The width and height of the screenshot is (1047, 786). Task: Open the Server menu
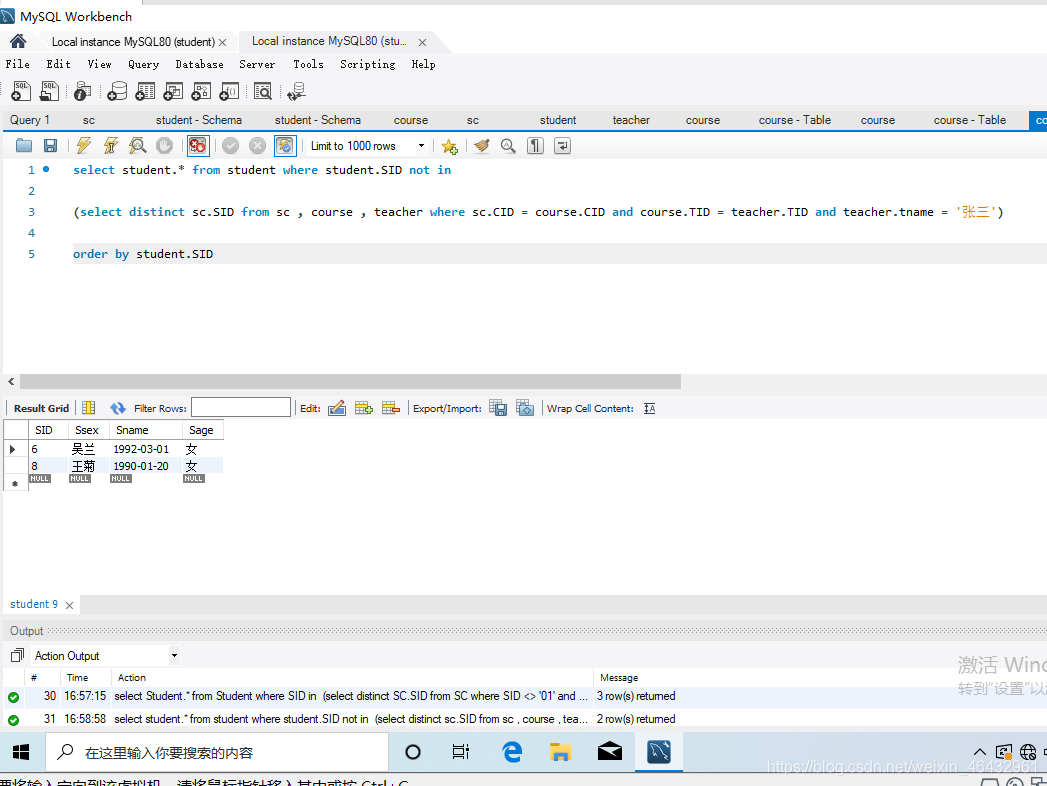pyautogui.click(x=257, y=64)
